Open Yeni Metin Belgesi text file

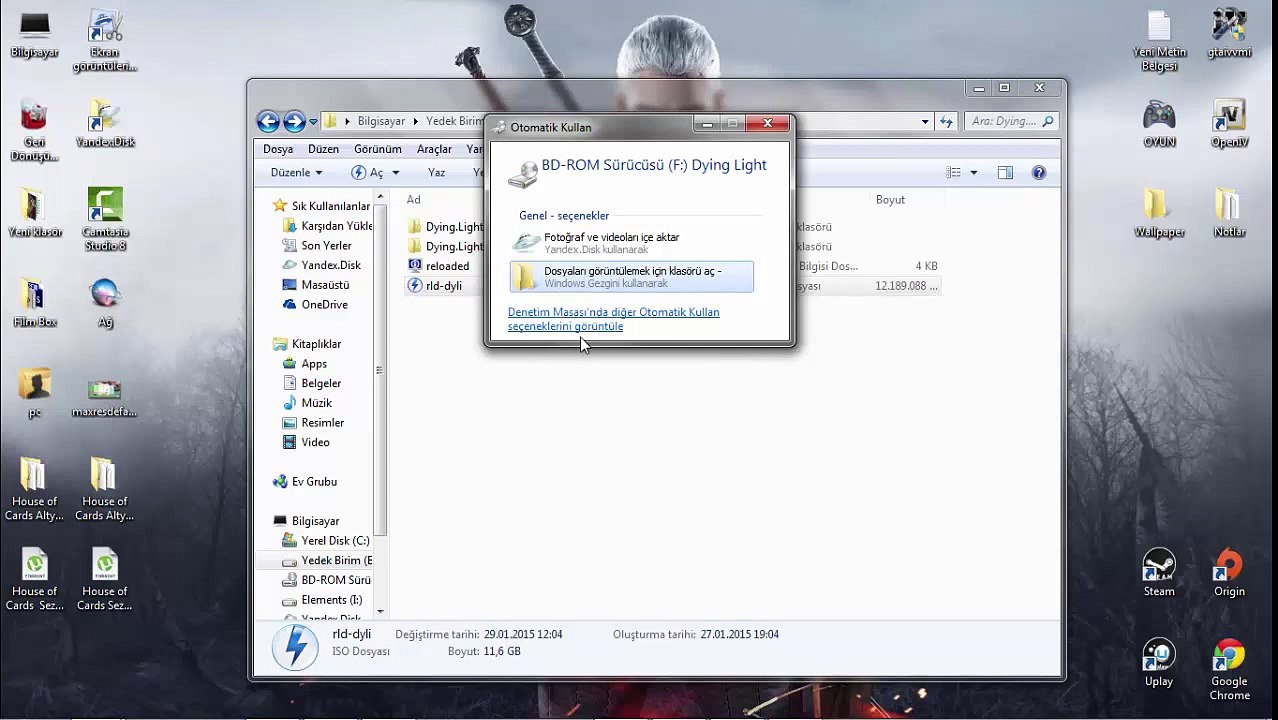1159,40
